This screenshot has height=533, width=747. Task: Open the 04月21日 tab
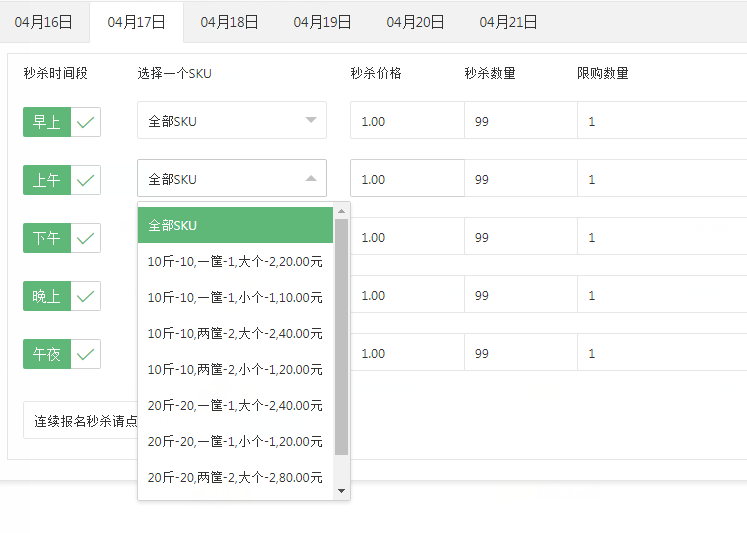coord(508,22)
